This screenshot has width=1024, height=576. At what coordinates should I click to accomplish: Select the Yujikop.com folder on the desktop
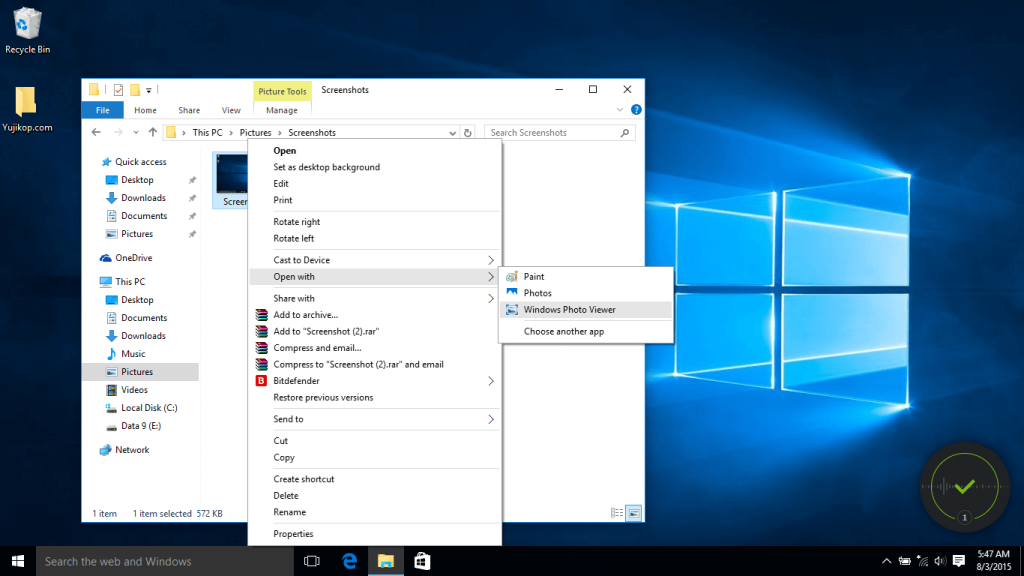pos(27,109)
